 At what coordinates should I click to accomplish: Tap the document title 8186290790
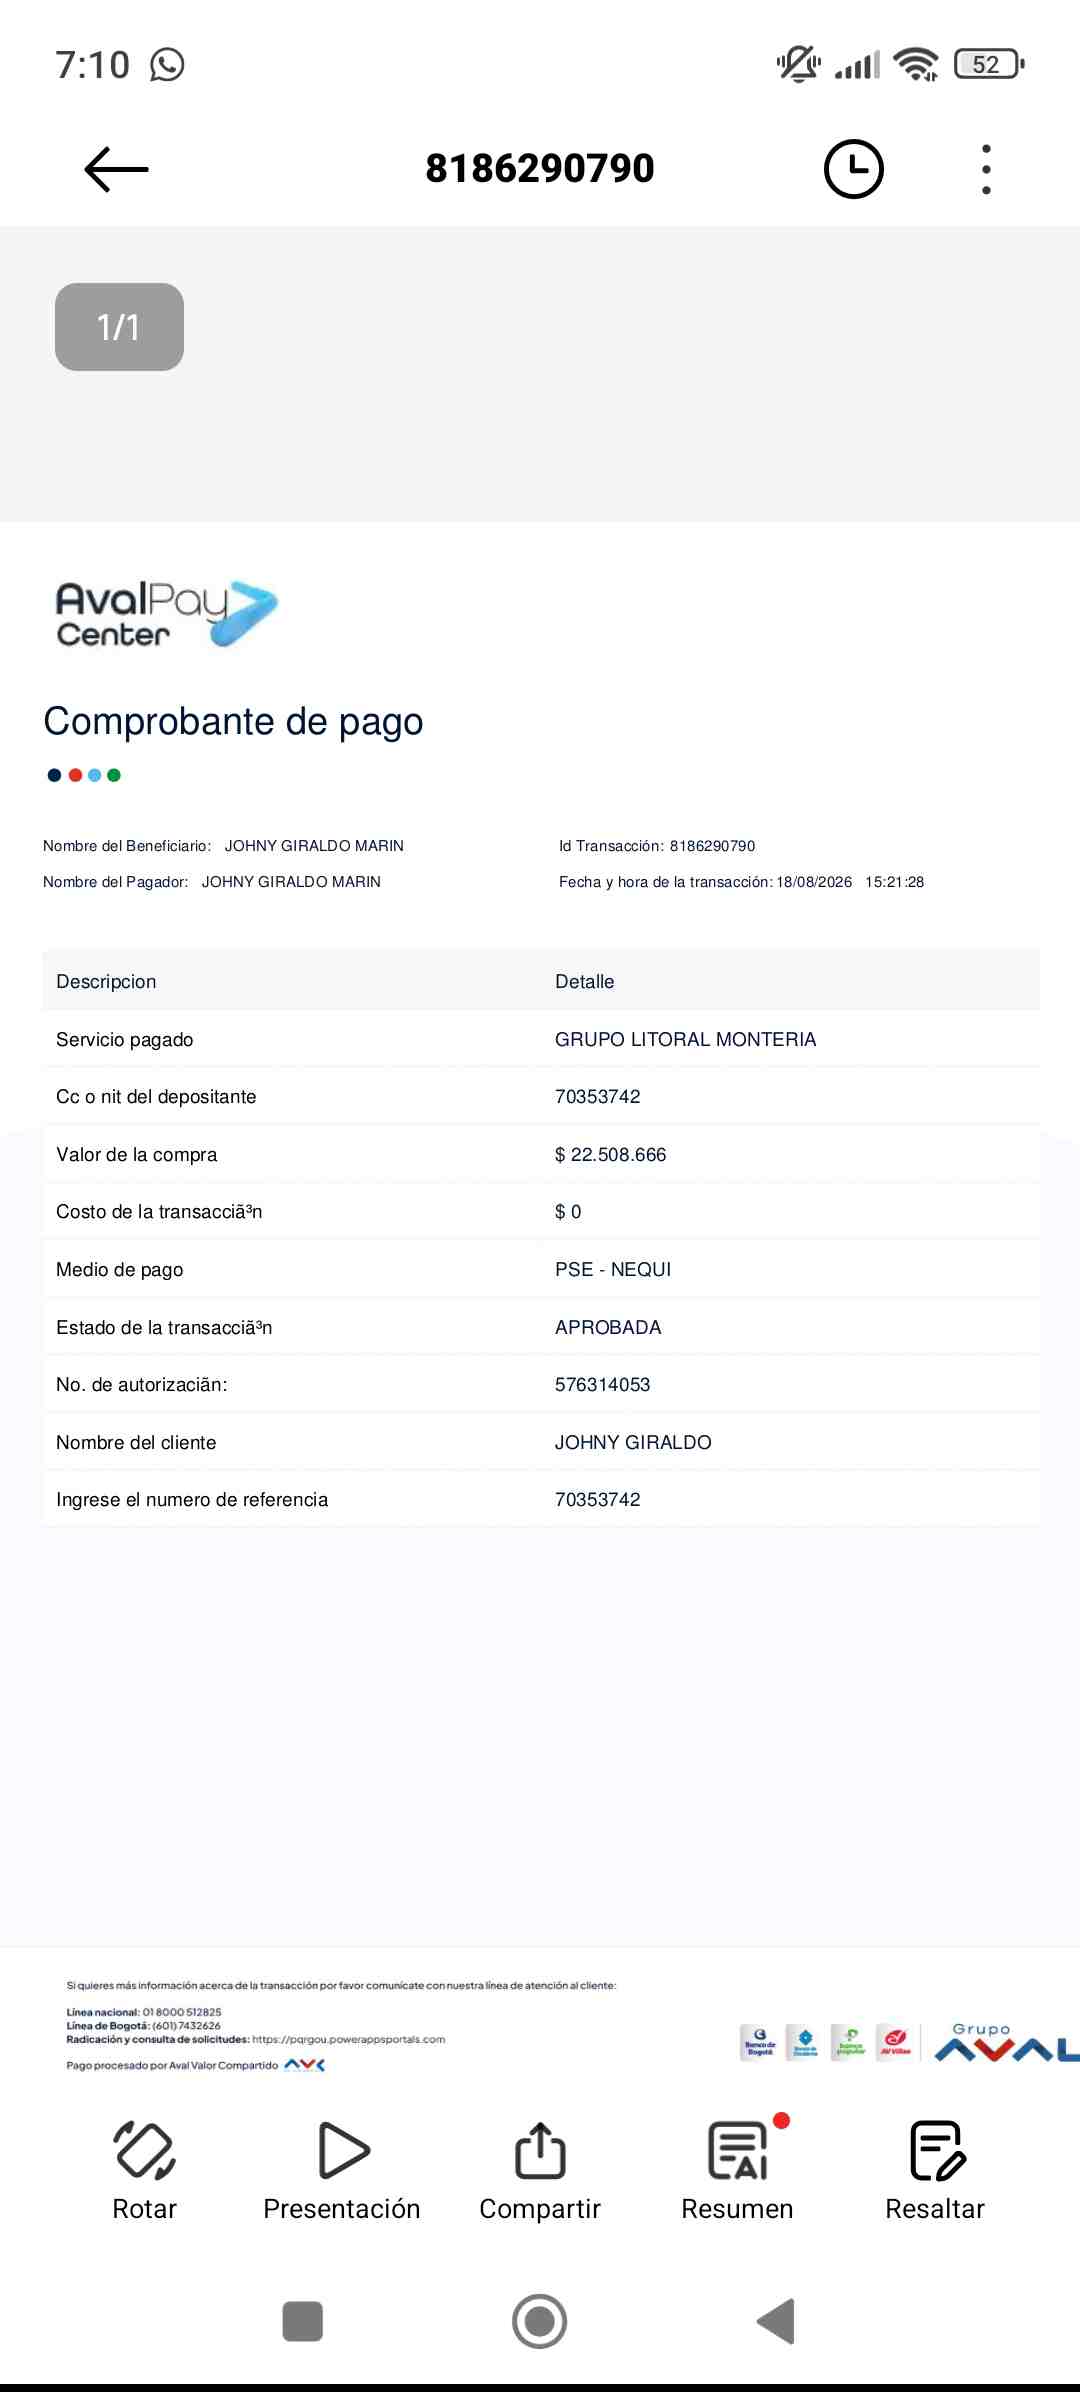pyautogui.click(x=540, y=168)
